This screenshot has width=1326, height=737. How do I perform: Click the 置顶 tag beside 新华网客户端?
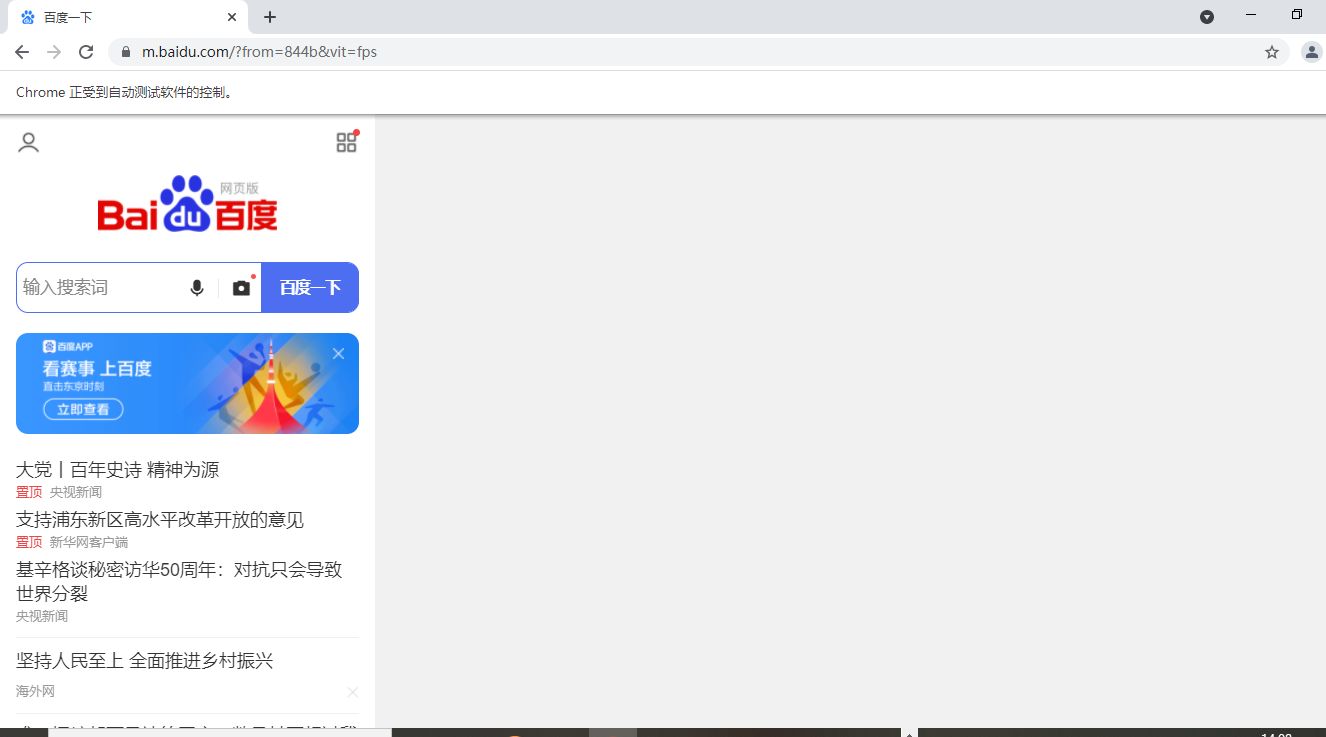point(29,542)
